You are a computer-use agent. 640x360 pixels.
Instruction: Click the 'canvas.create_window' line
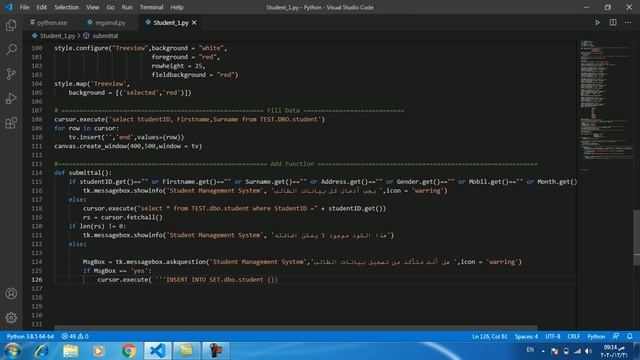(x=128, y=146)
